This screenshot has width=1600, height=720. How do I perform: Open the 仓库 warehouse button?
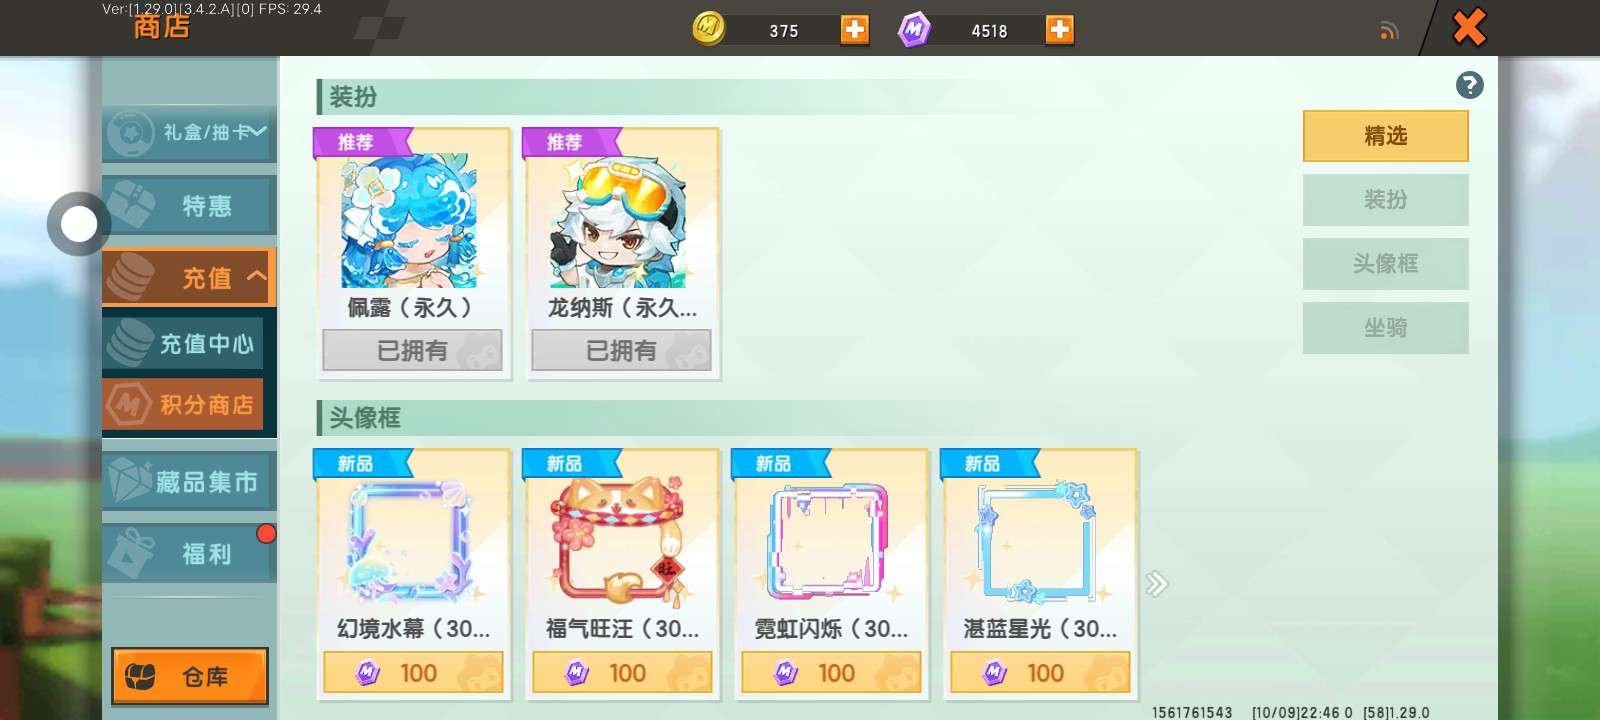click(190, 677)
